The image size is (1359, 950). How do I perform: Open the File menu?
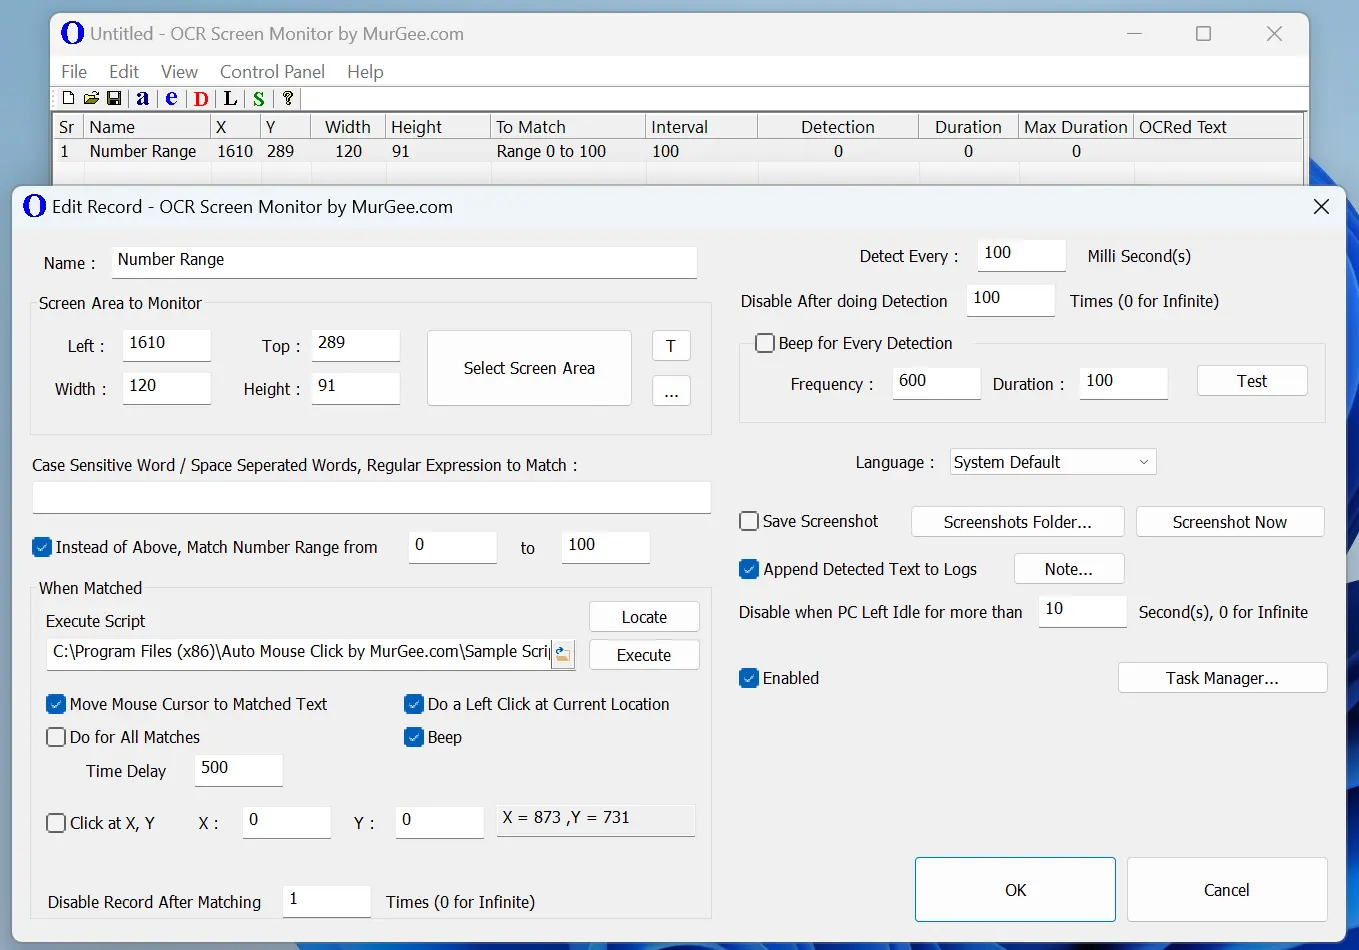[74, 72]
